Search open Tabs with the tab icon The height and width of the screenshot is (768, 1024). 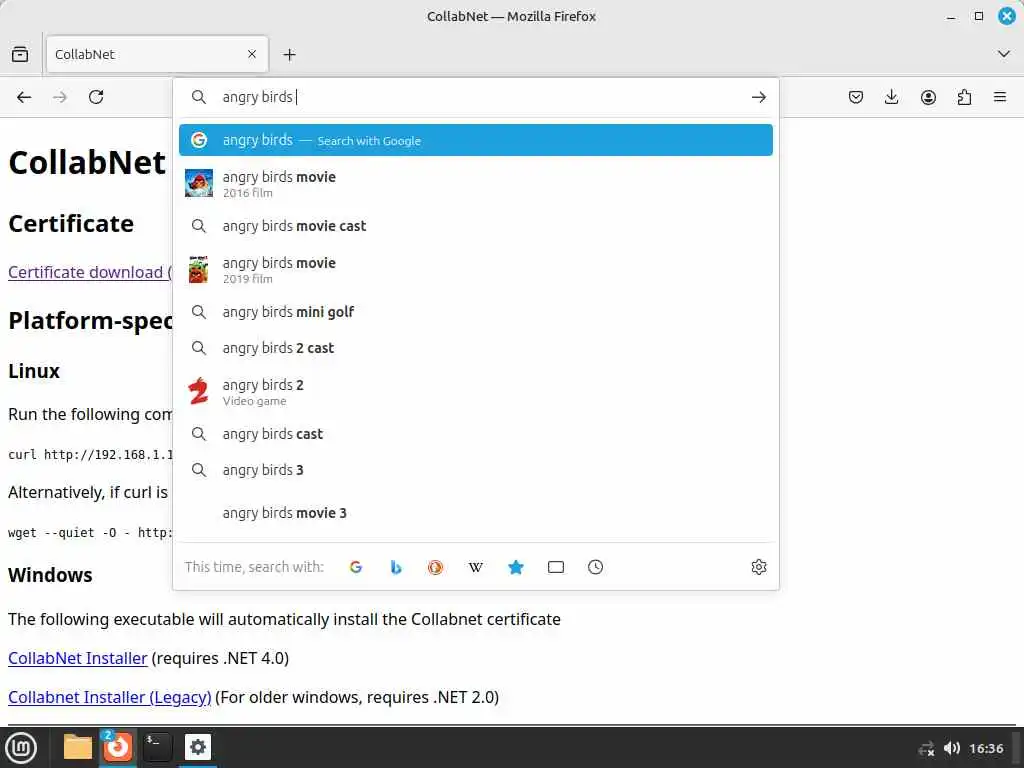pos(556,567)
